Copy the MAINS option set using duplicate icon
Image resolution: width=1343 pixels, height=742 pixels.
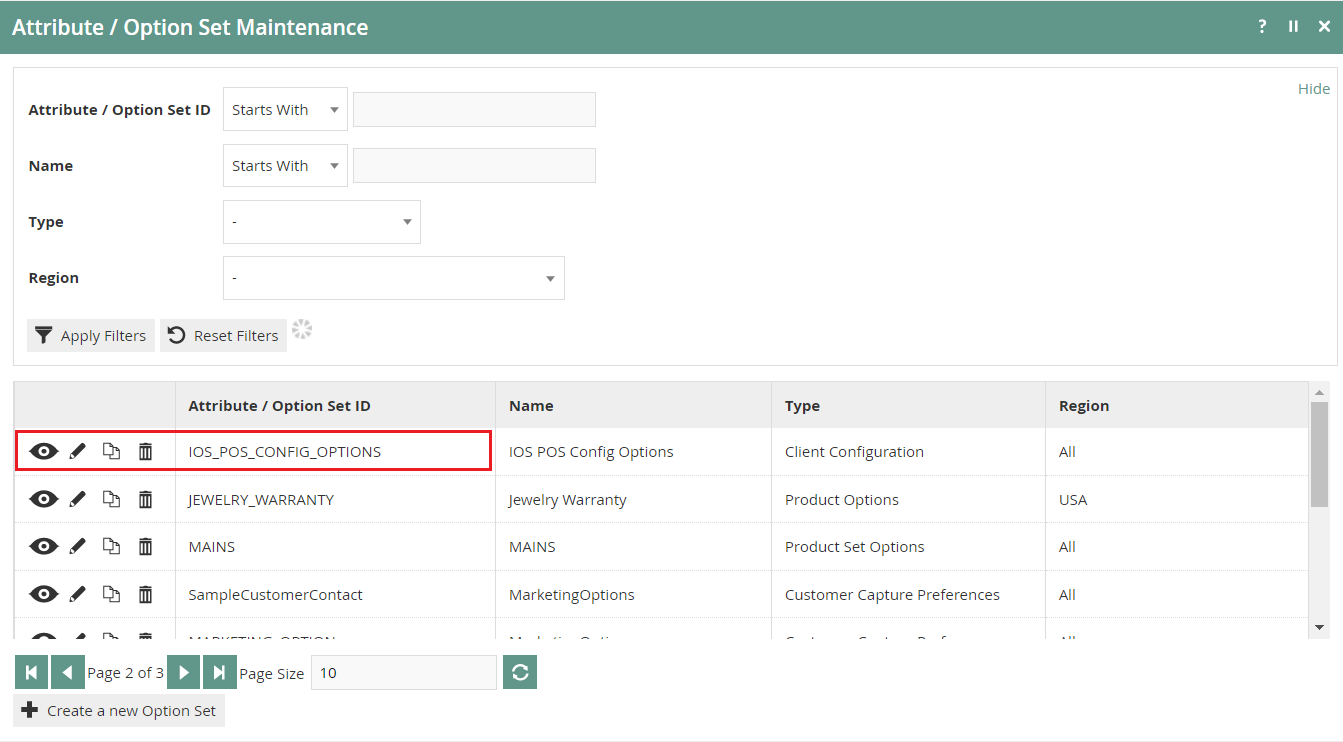pyautogui.click(x=111, y=546)
